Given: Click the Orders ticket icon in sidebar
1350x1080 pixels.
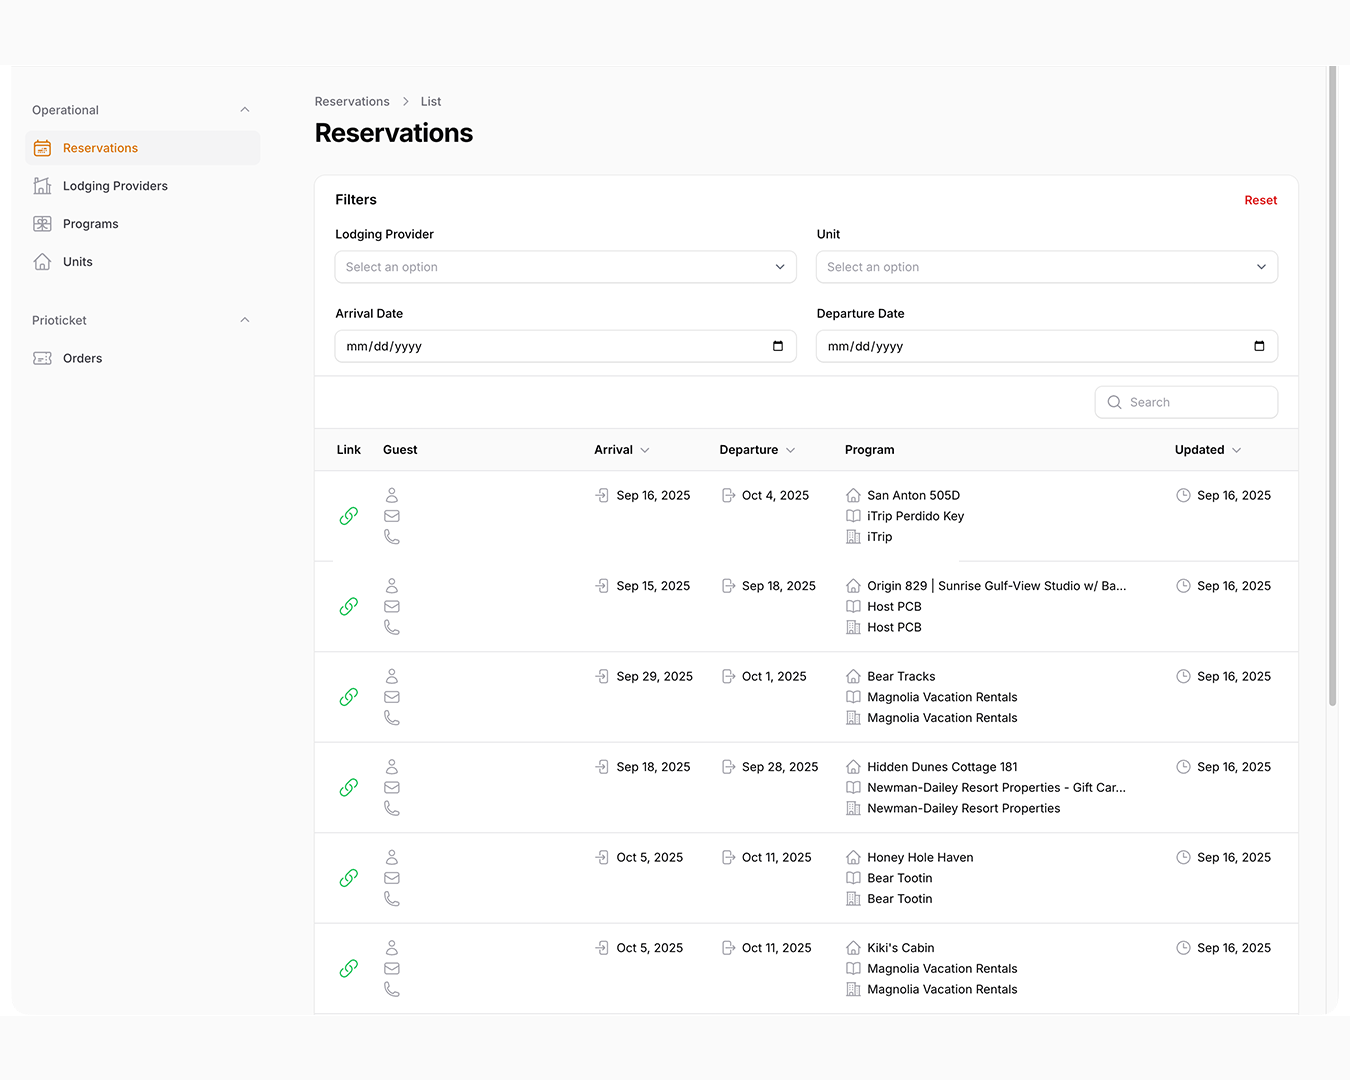Looking at the screenshot, I should [x=42, y=358].
